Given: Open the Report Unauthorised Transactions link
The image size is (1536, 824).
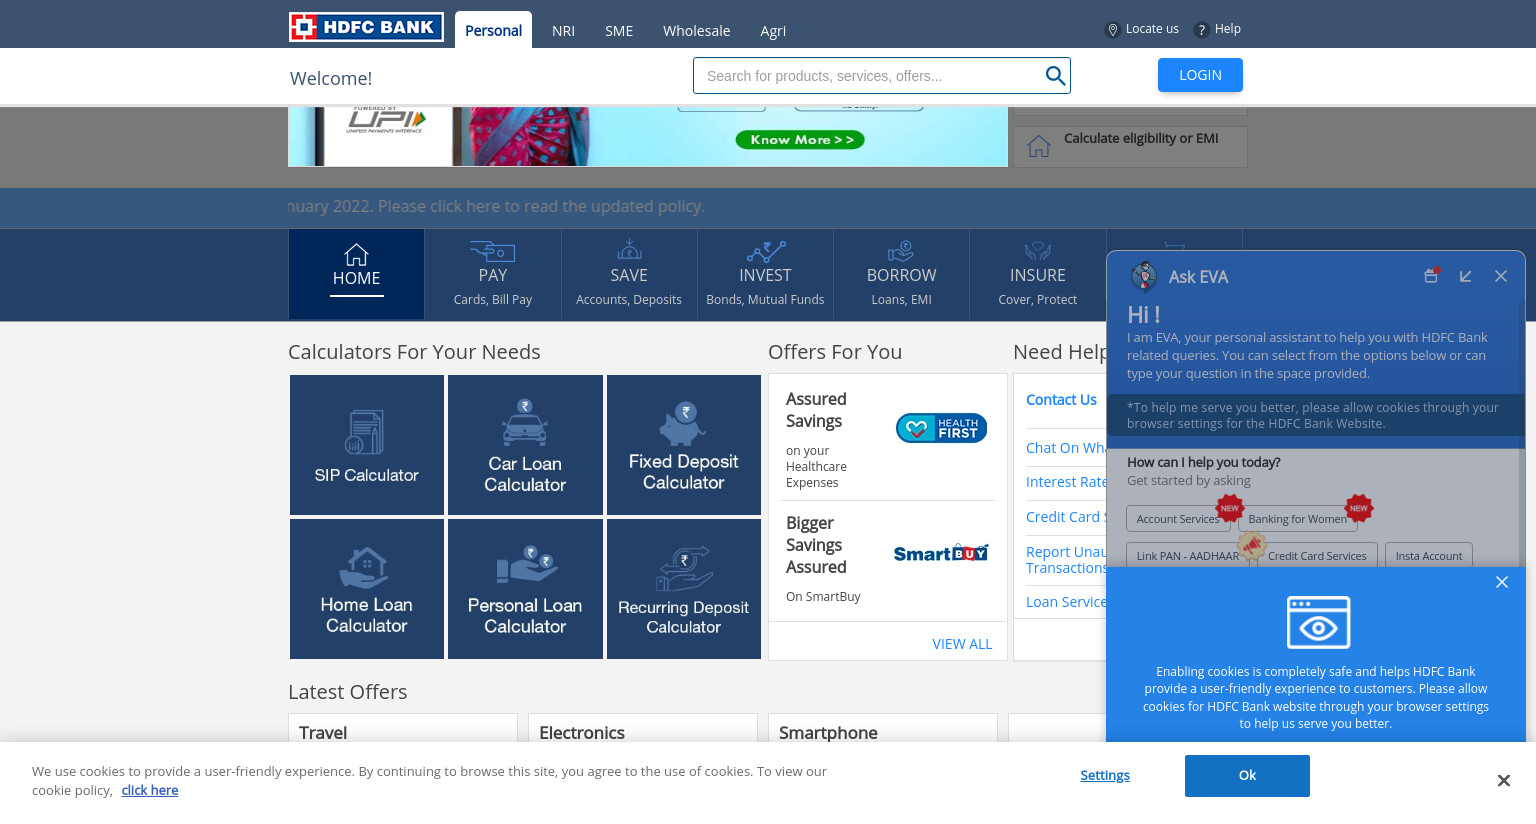Looking at the screenshot, I should point(1066,560).
